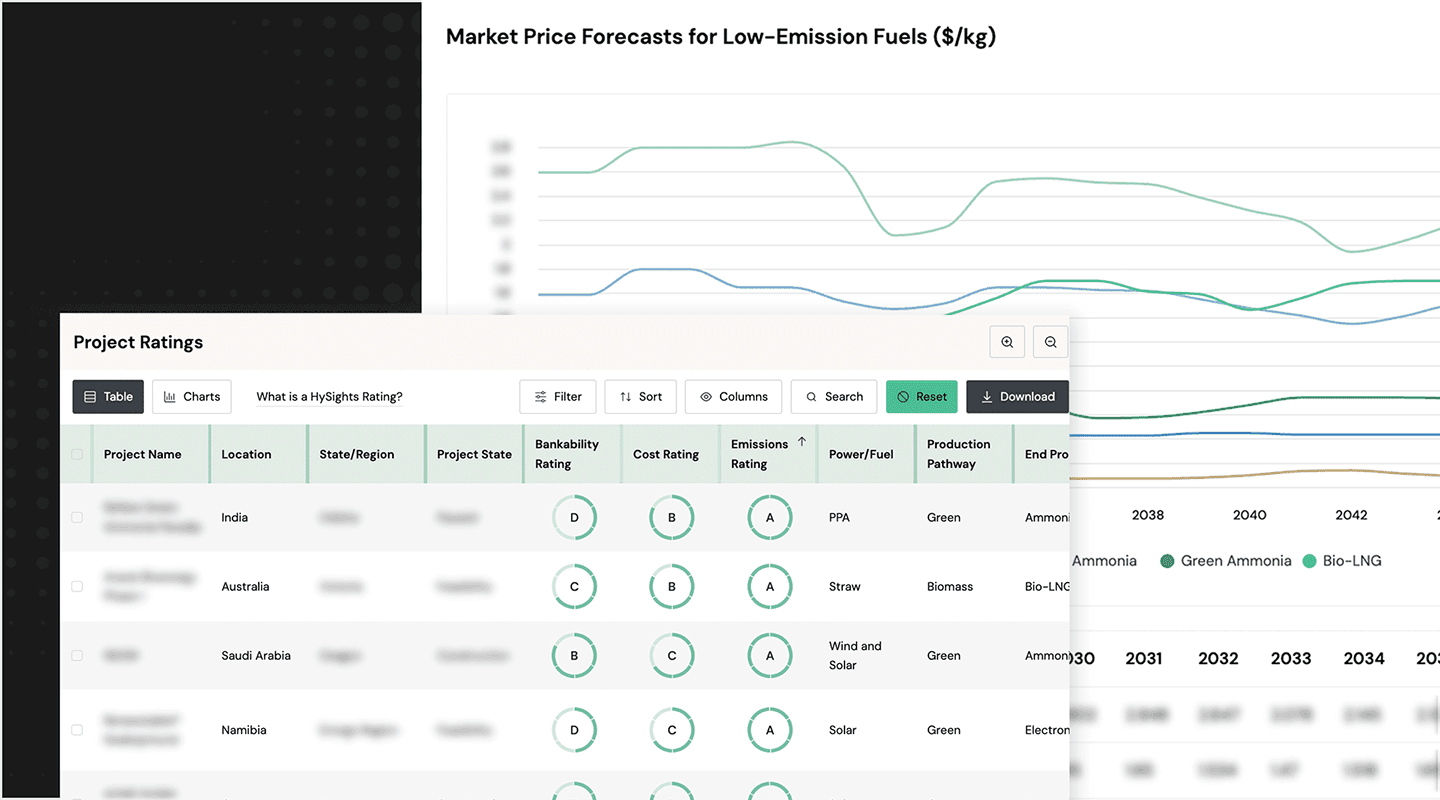Click the ascending sort arrow on Emissions Rating
Viewport: 1440px width, 800px height.
[x=801, y=442]
